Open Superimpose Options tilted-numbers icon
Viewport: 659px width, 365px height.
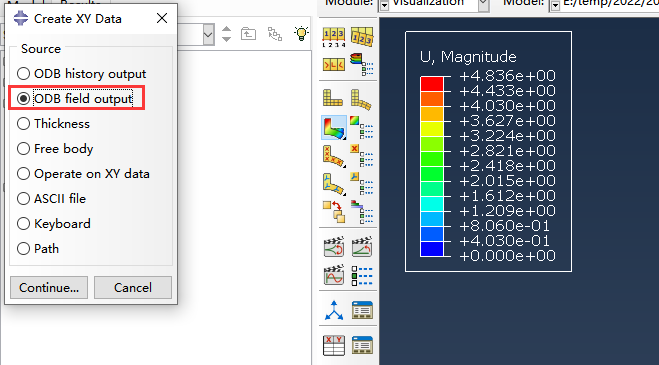(362, 37)
